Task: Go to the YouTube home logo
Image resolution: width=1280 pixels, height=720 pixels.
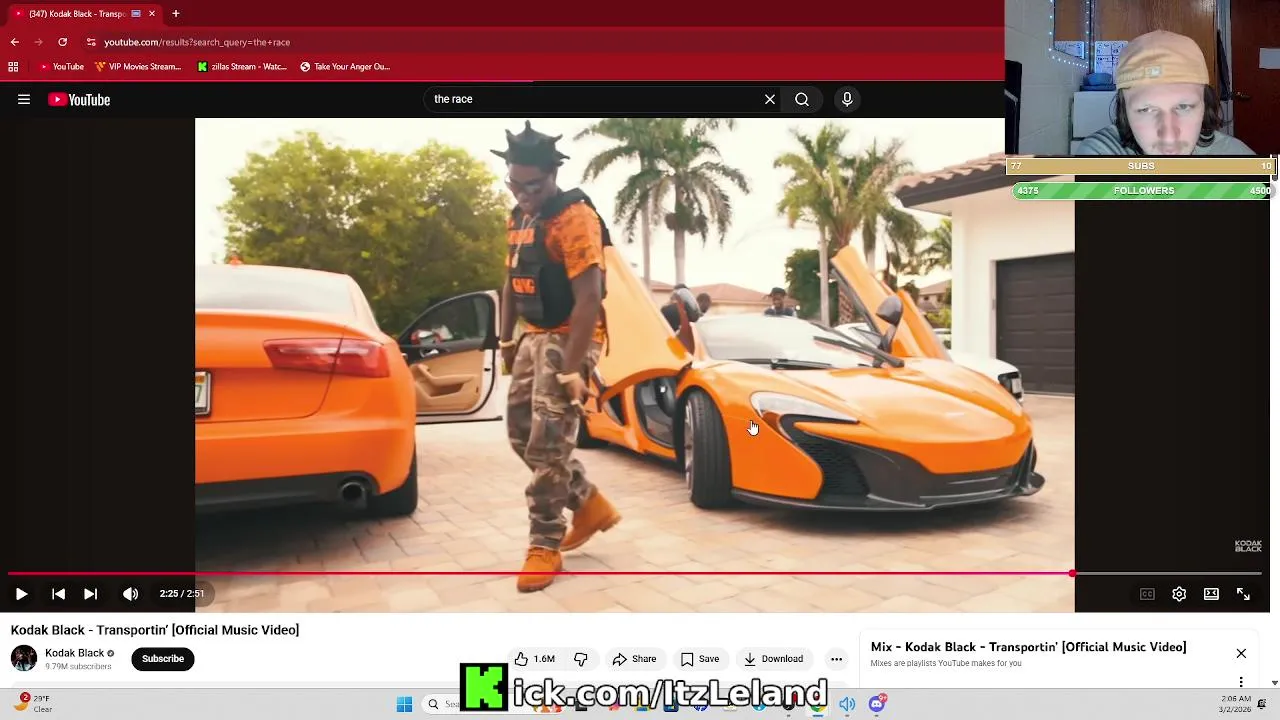Action: pos(79,99)
